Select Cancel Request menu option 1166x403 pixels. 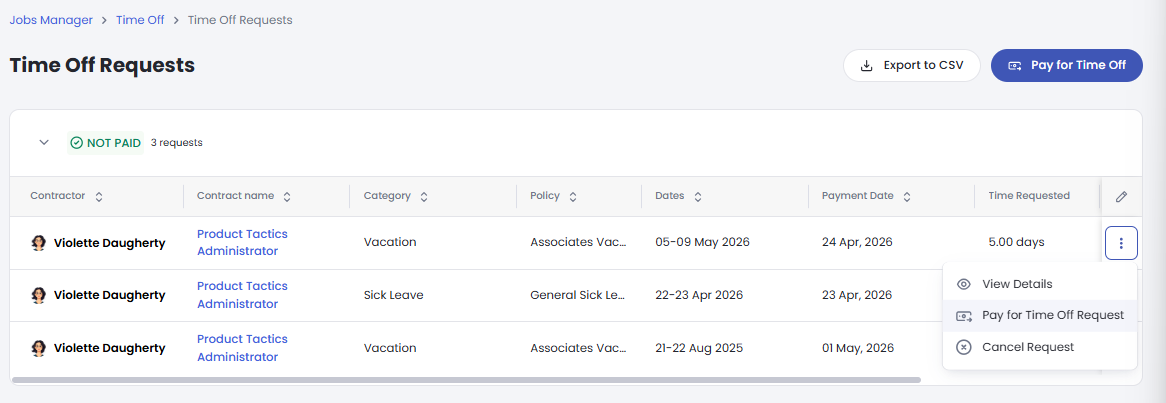(x=1027, y=347)
